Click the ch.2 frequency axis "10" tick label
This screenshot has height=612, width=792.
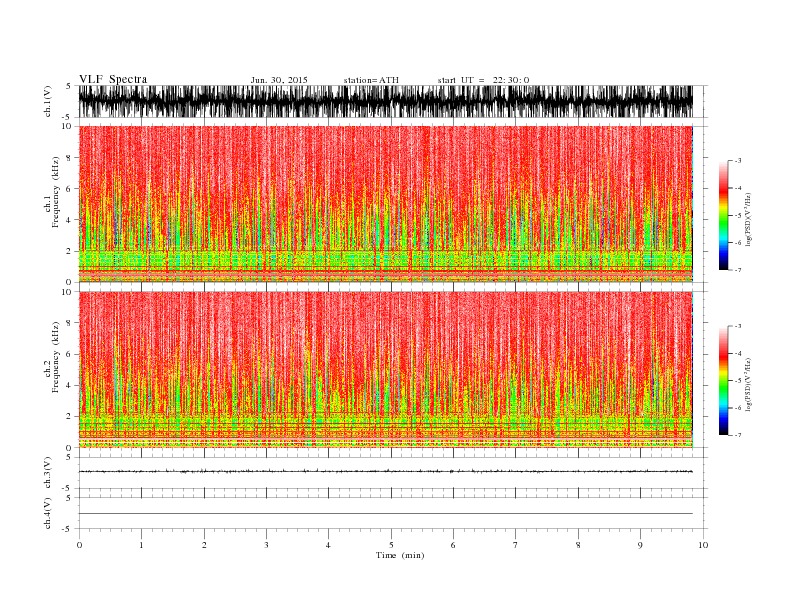click(x=67, y=292)
